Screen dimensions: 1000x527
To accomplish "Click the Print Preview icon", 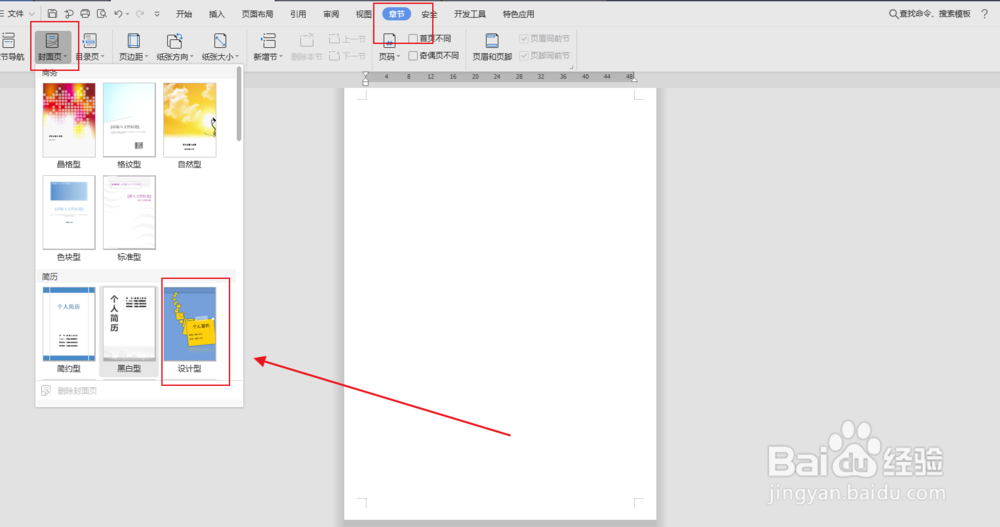I will coord(101,13).
